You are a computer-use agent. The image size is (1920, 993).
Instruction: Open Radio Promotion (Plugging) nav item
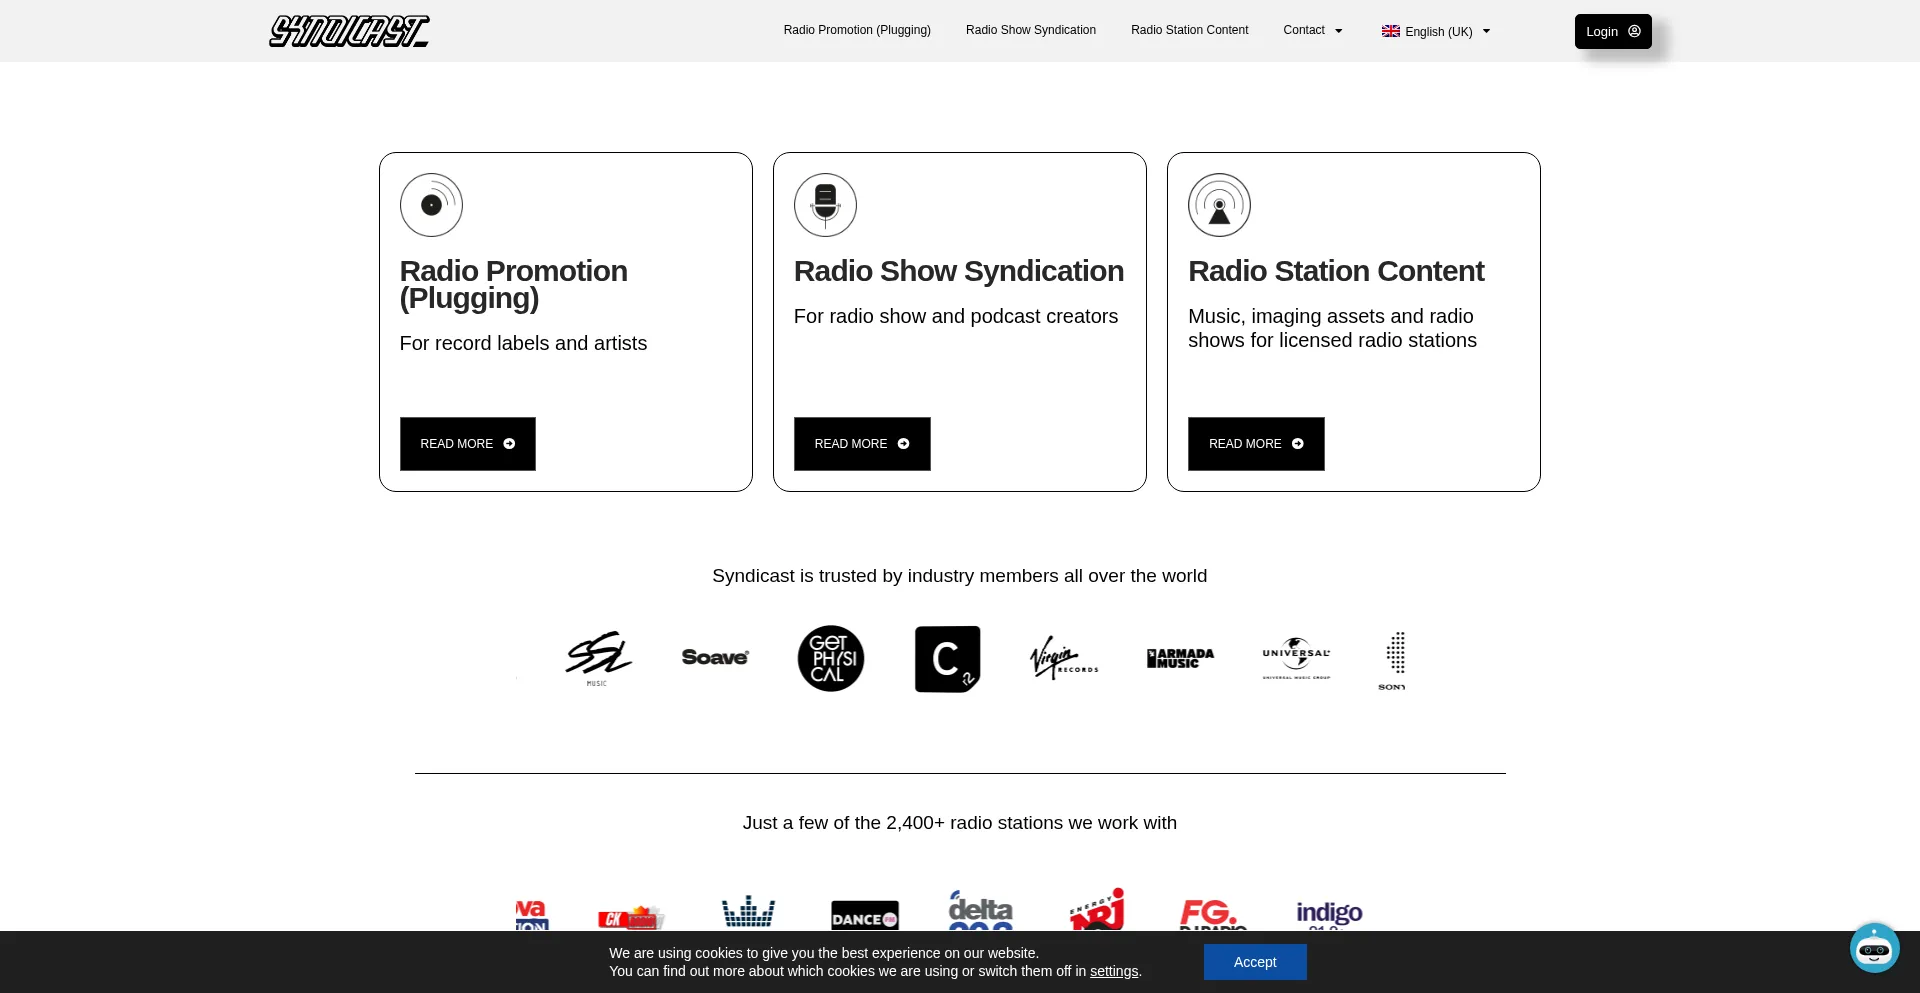(857, 30)
